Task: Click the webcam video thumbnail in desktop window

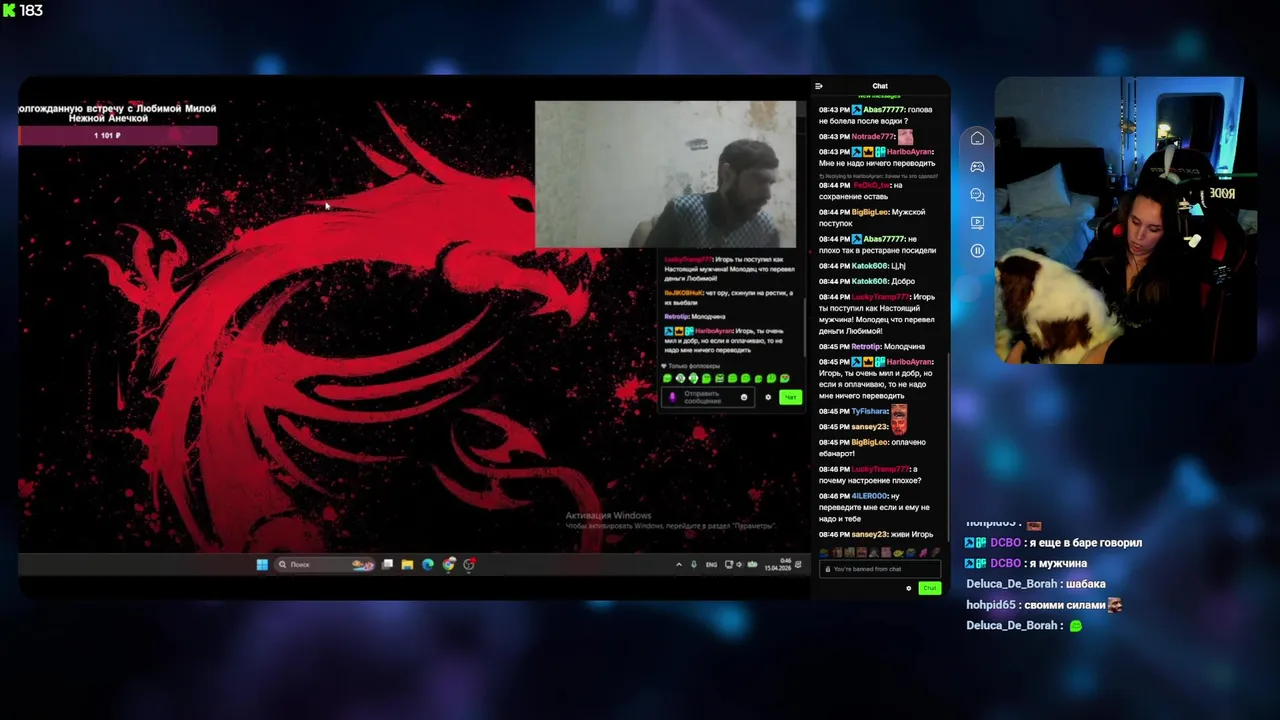Action: 665,173
